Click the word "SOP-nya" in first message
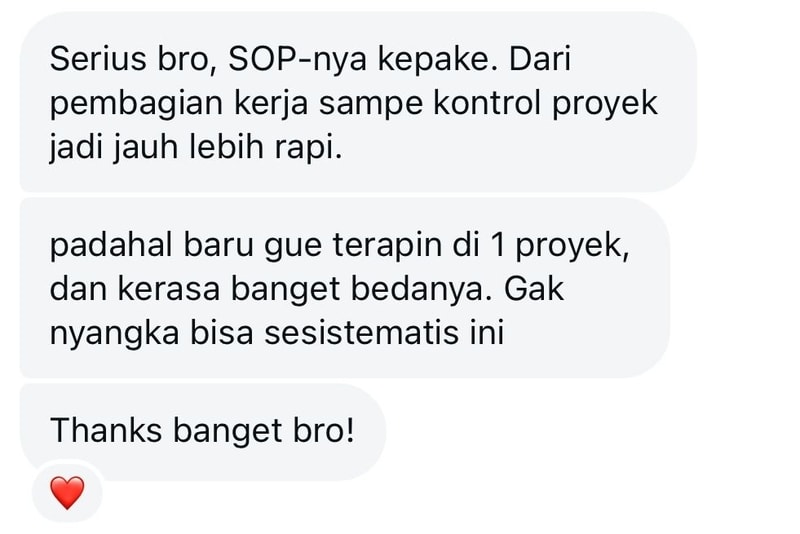 297,59
